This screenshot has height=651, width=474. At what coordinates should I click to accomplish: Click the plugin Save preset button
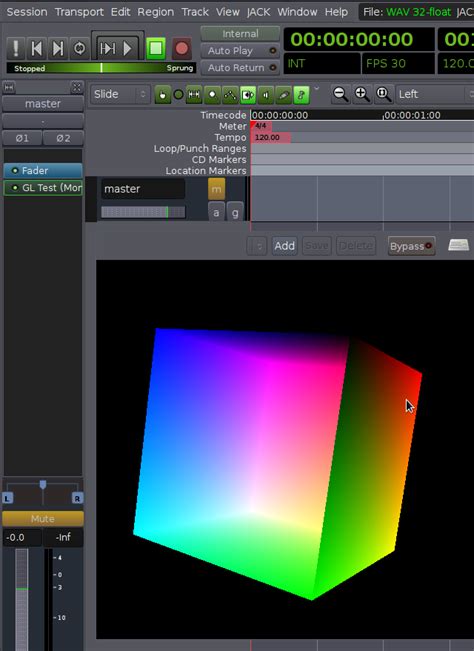(316, 246)
